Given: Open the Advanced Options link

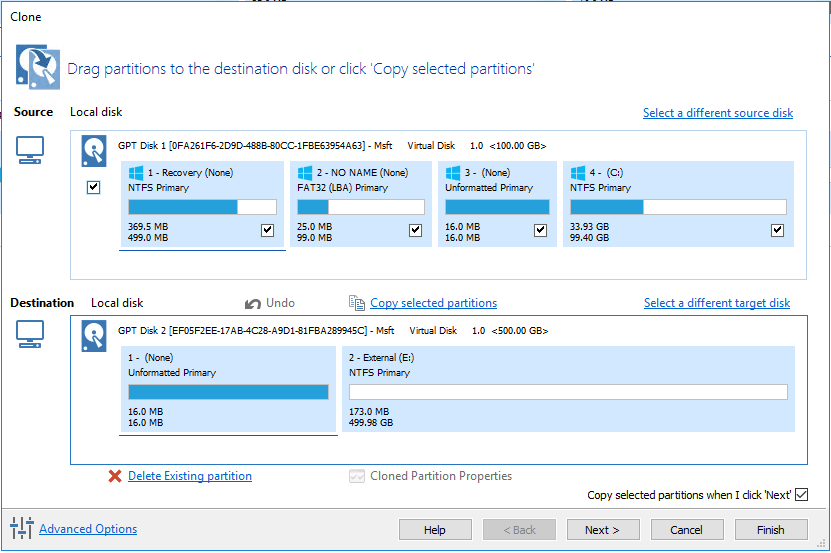Looking at the screenshot, I should click(88, 529).
